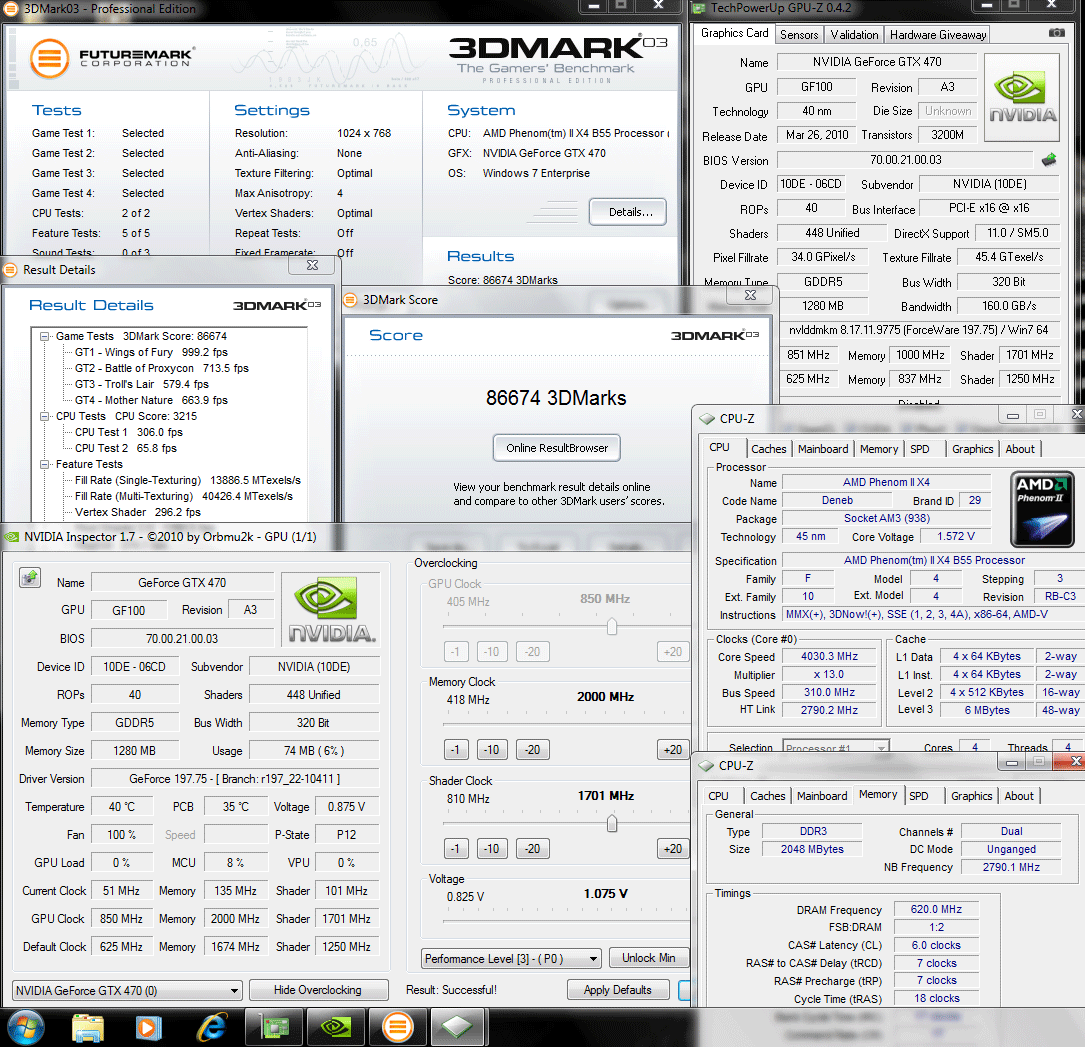
Task: Click the AMD Phenom II logo in CPU-Z
Action: click(x=1042, y=509)
